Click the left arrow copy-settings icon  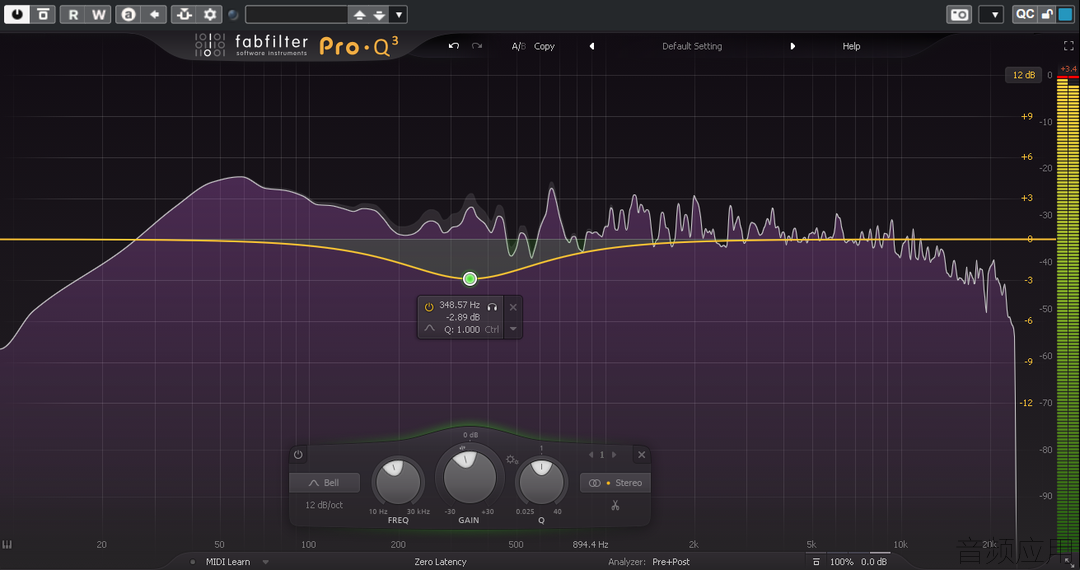point(154,14)
